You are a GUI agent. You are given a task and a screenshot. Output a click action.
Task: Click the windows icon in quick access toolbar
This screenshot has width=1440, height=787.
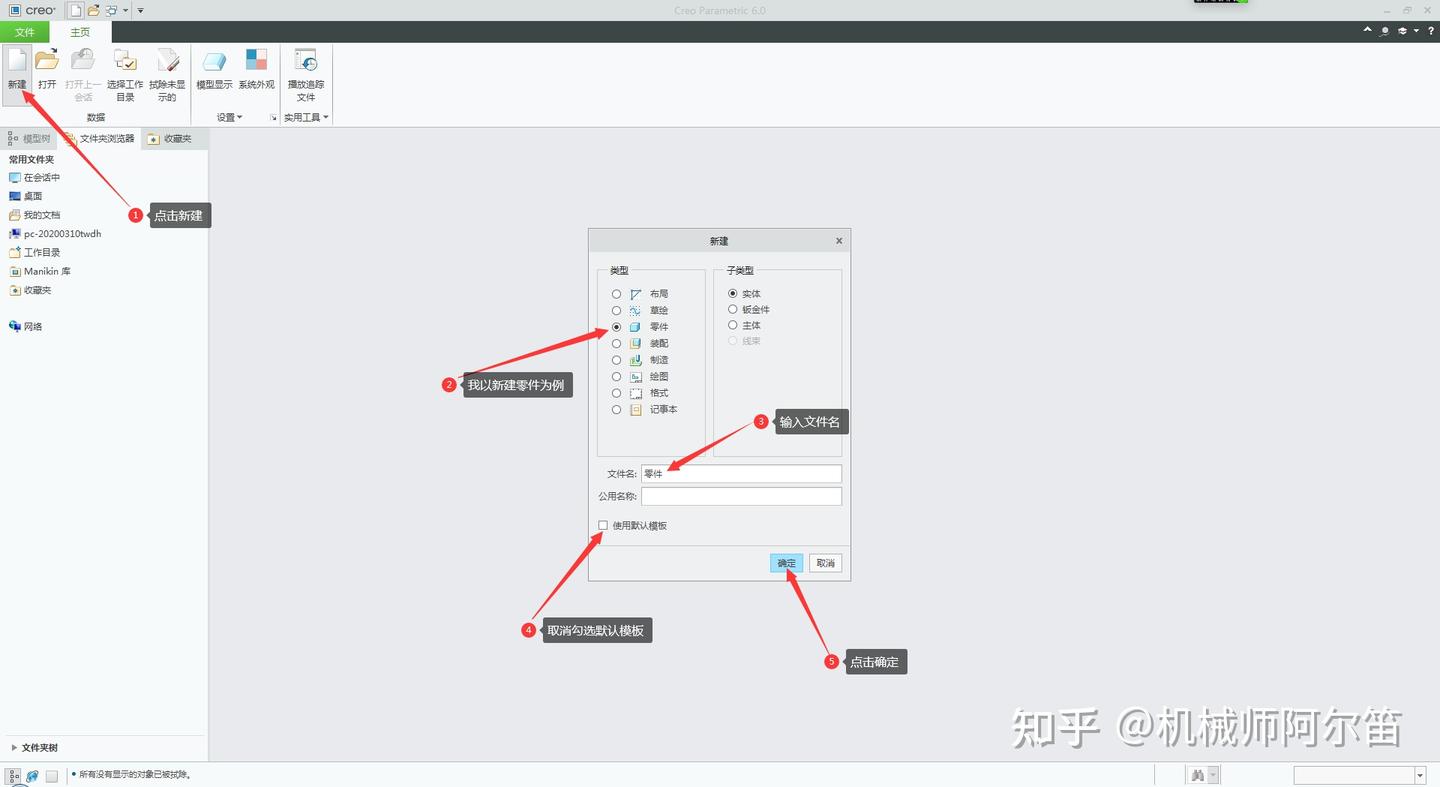[x=111, y=10]
